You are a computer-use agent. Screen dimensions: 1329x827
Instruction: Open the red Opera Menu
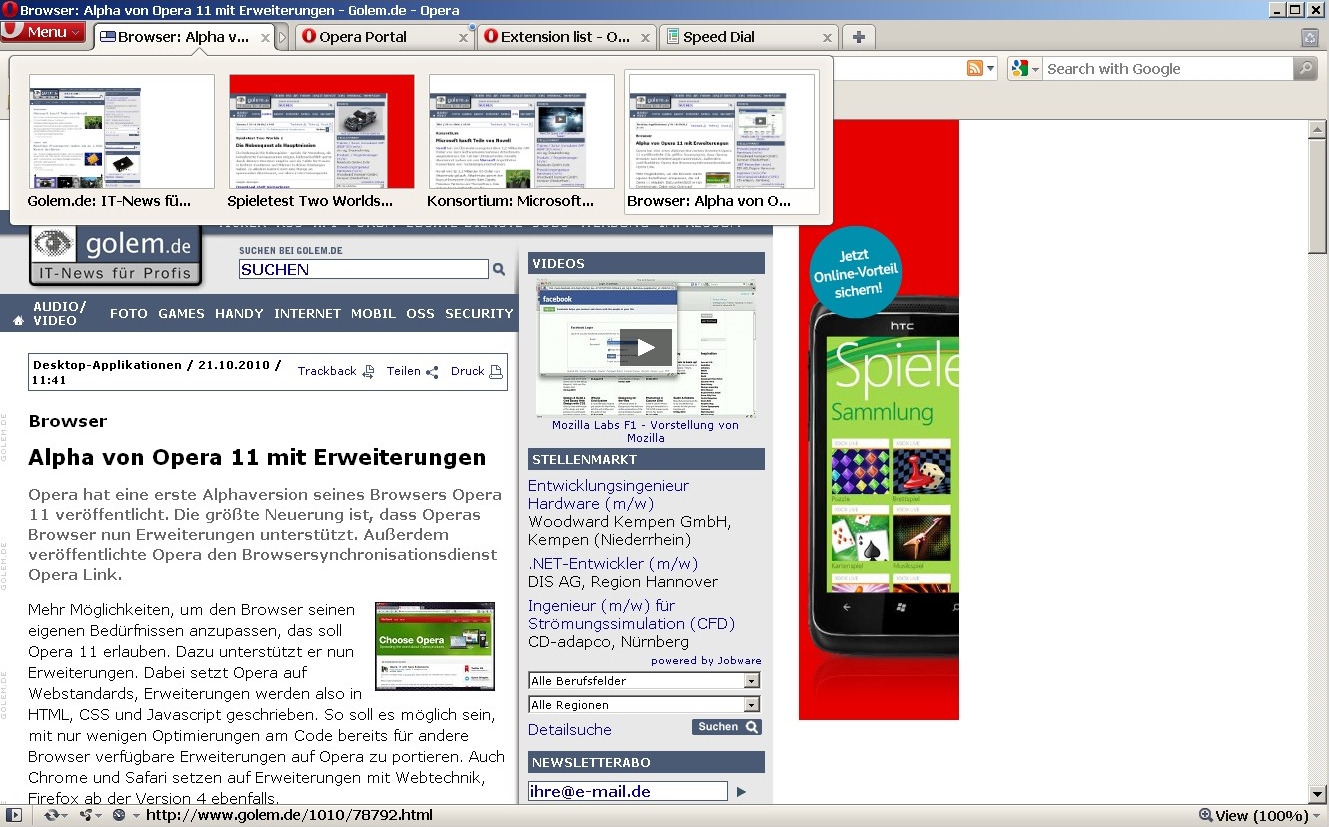[40, 31]
